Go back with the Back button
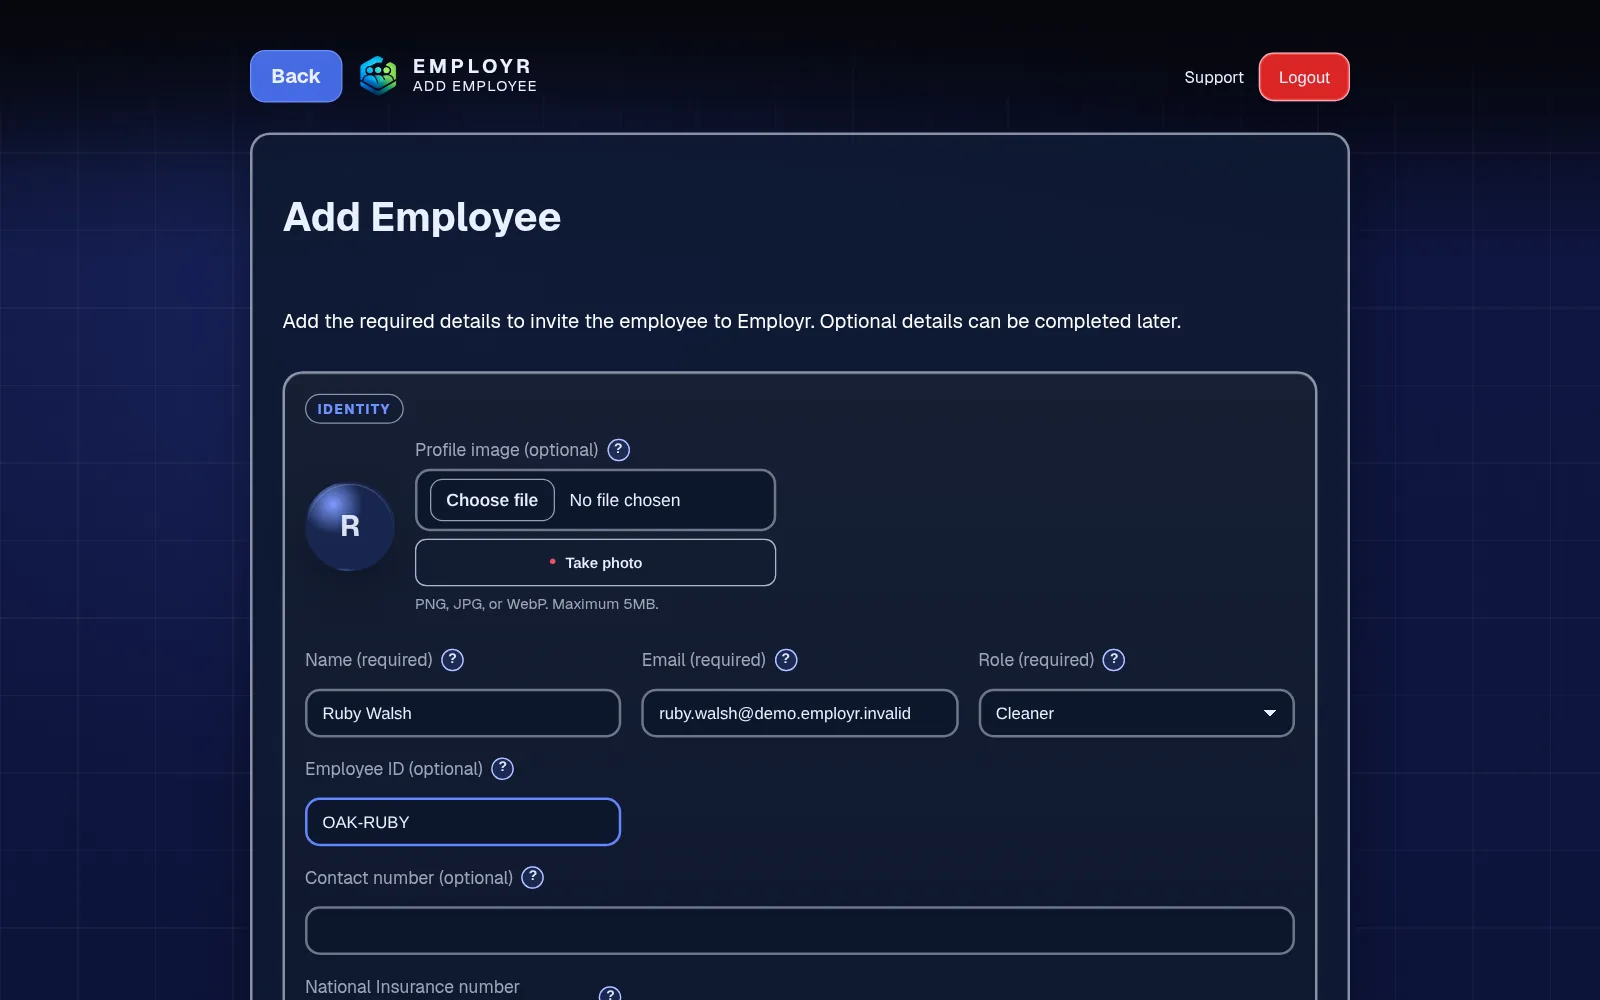This screenshot has width=1600, height=1000. tap(296, 76)
